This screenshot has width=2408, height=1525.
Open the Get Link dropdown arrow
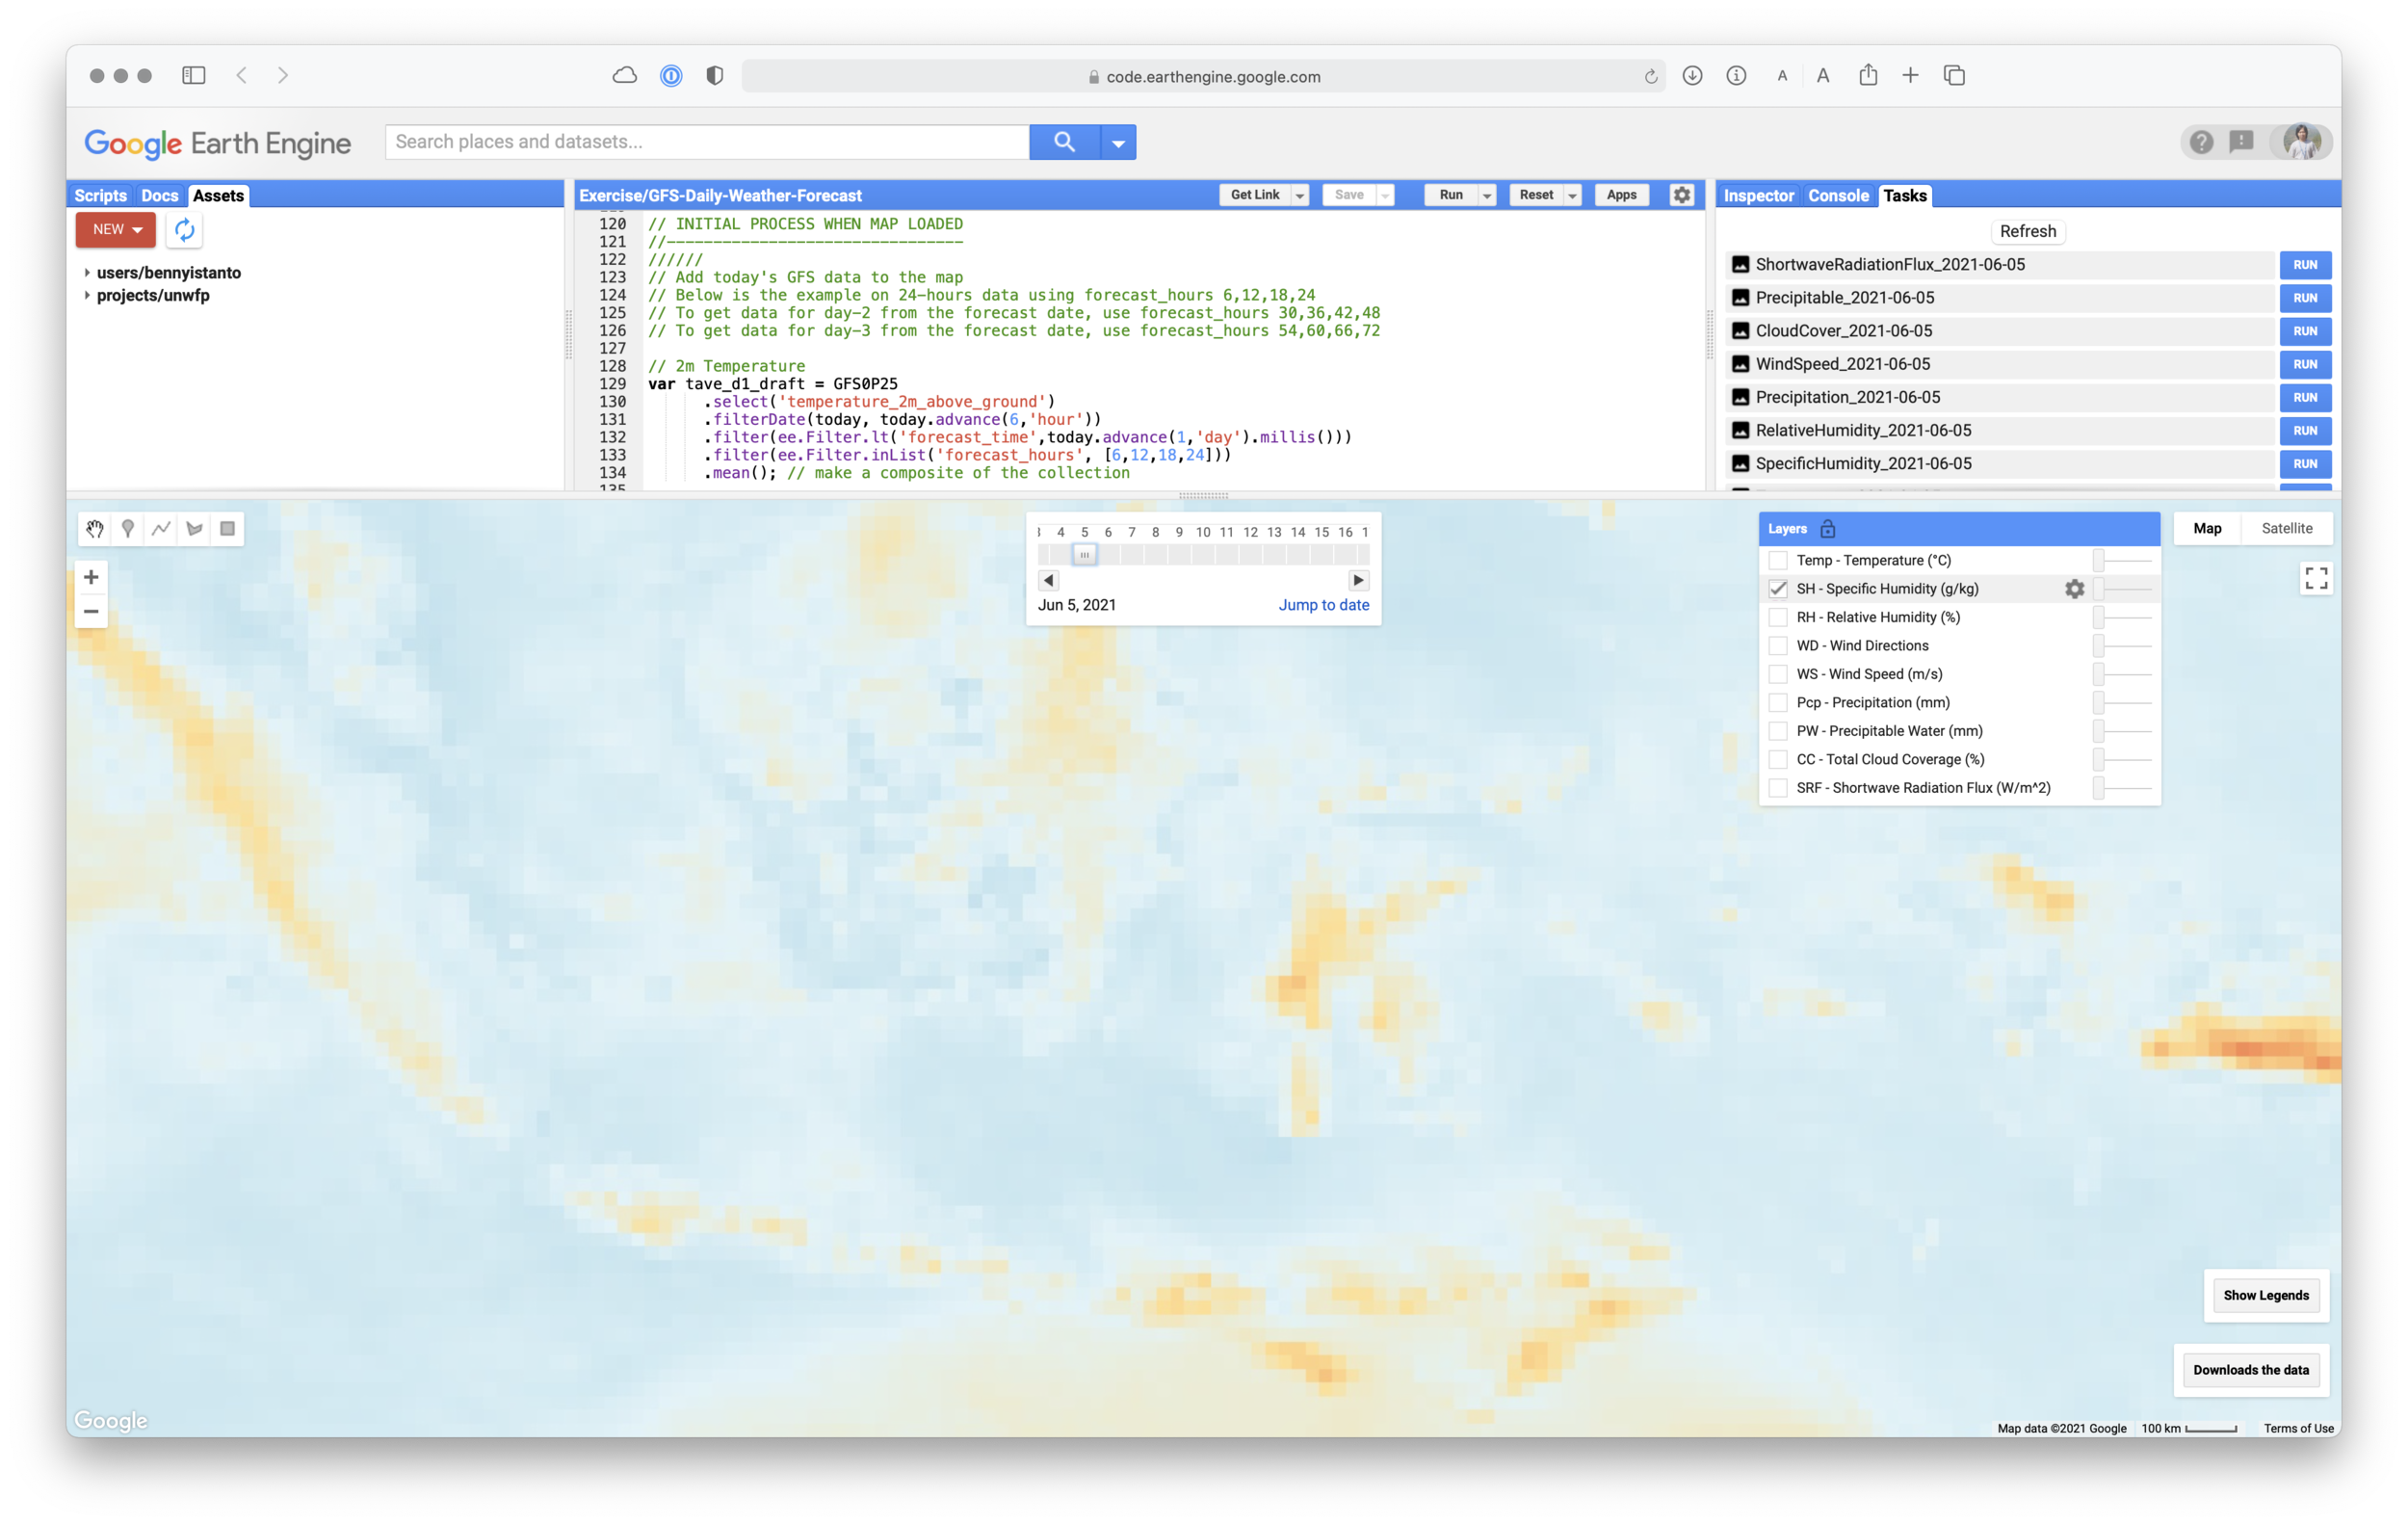click(x=1300, y=196)
